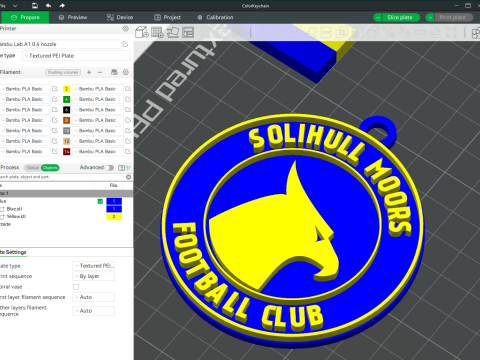The image size is (480, 360).
Task: Open first layer filament sequence Auto dropdown
Action: [94, 297]
